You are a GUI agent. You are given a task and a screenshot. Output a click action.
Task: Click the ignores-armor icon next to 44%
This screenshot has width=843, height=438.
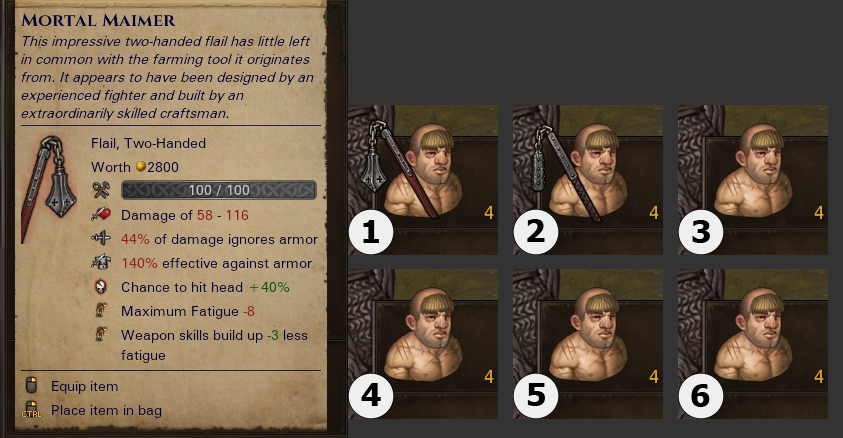101,239
